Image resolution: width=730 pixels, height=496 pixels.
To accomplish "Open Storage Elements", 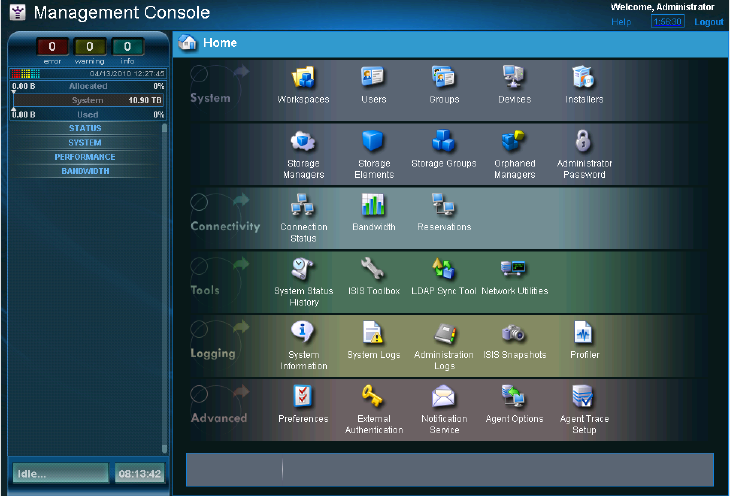I will click(373, 142).
